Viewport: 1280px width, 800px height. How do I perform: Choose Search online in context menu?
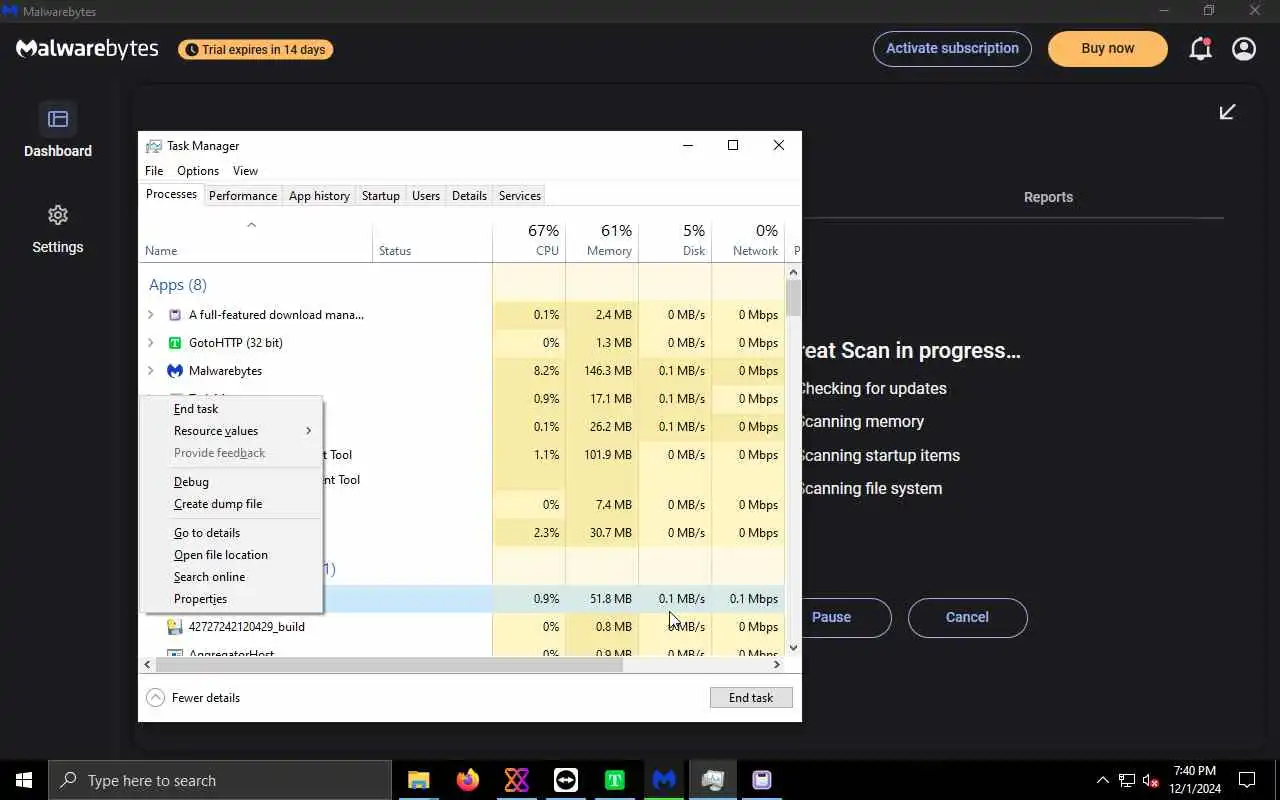(231, 577)
